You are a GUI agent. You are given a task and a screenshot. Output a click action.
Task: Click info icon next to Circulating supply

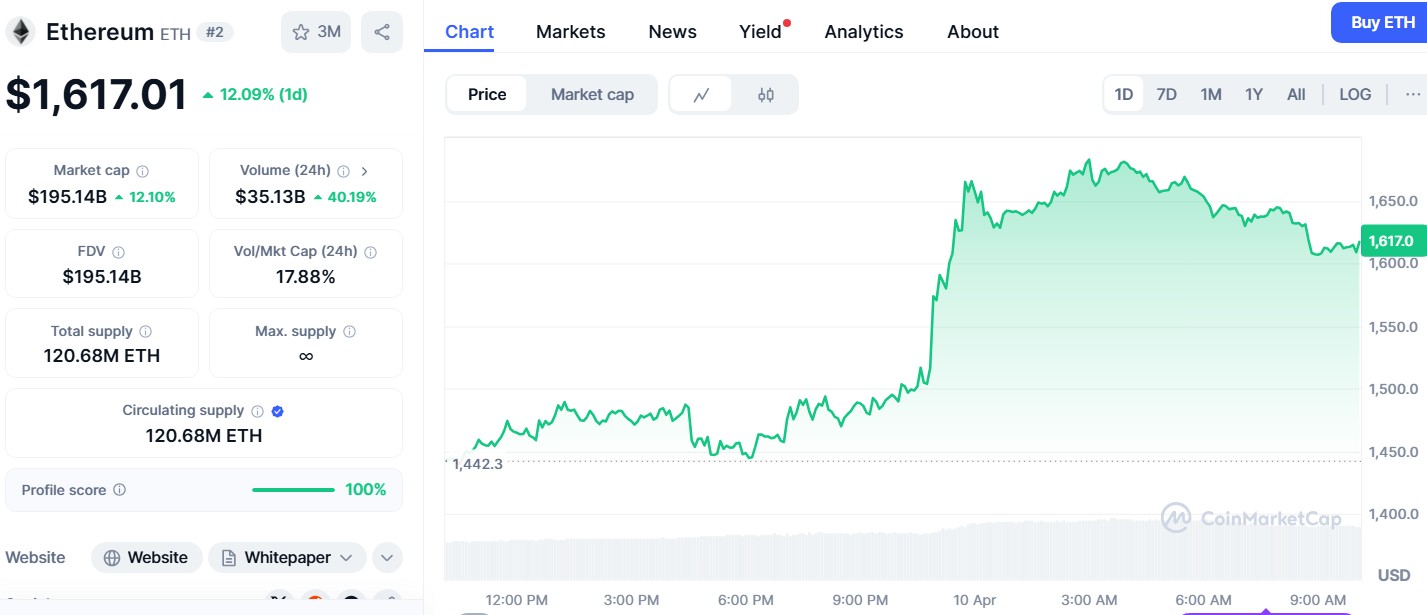257,411
